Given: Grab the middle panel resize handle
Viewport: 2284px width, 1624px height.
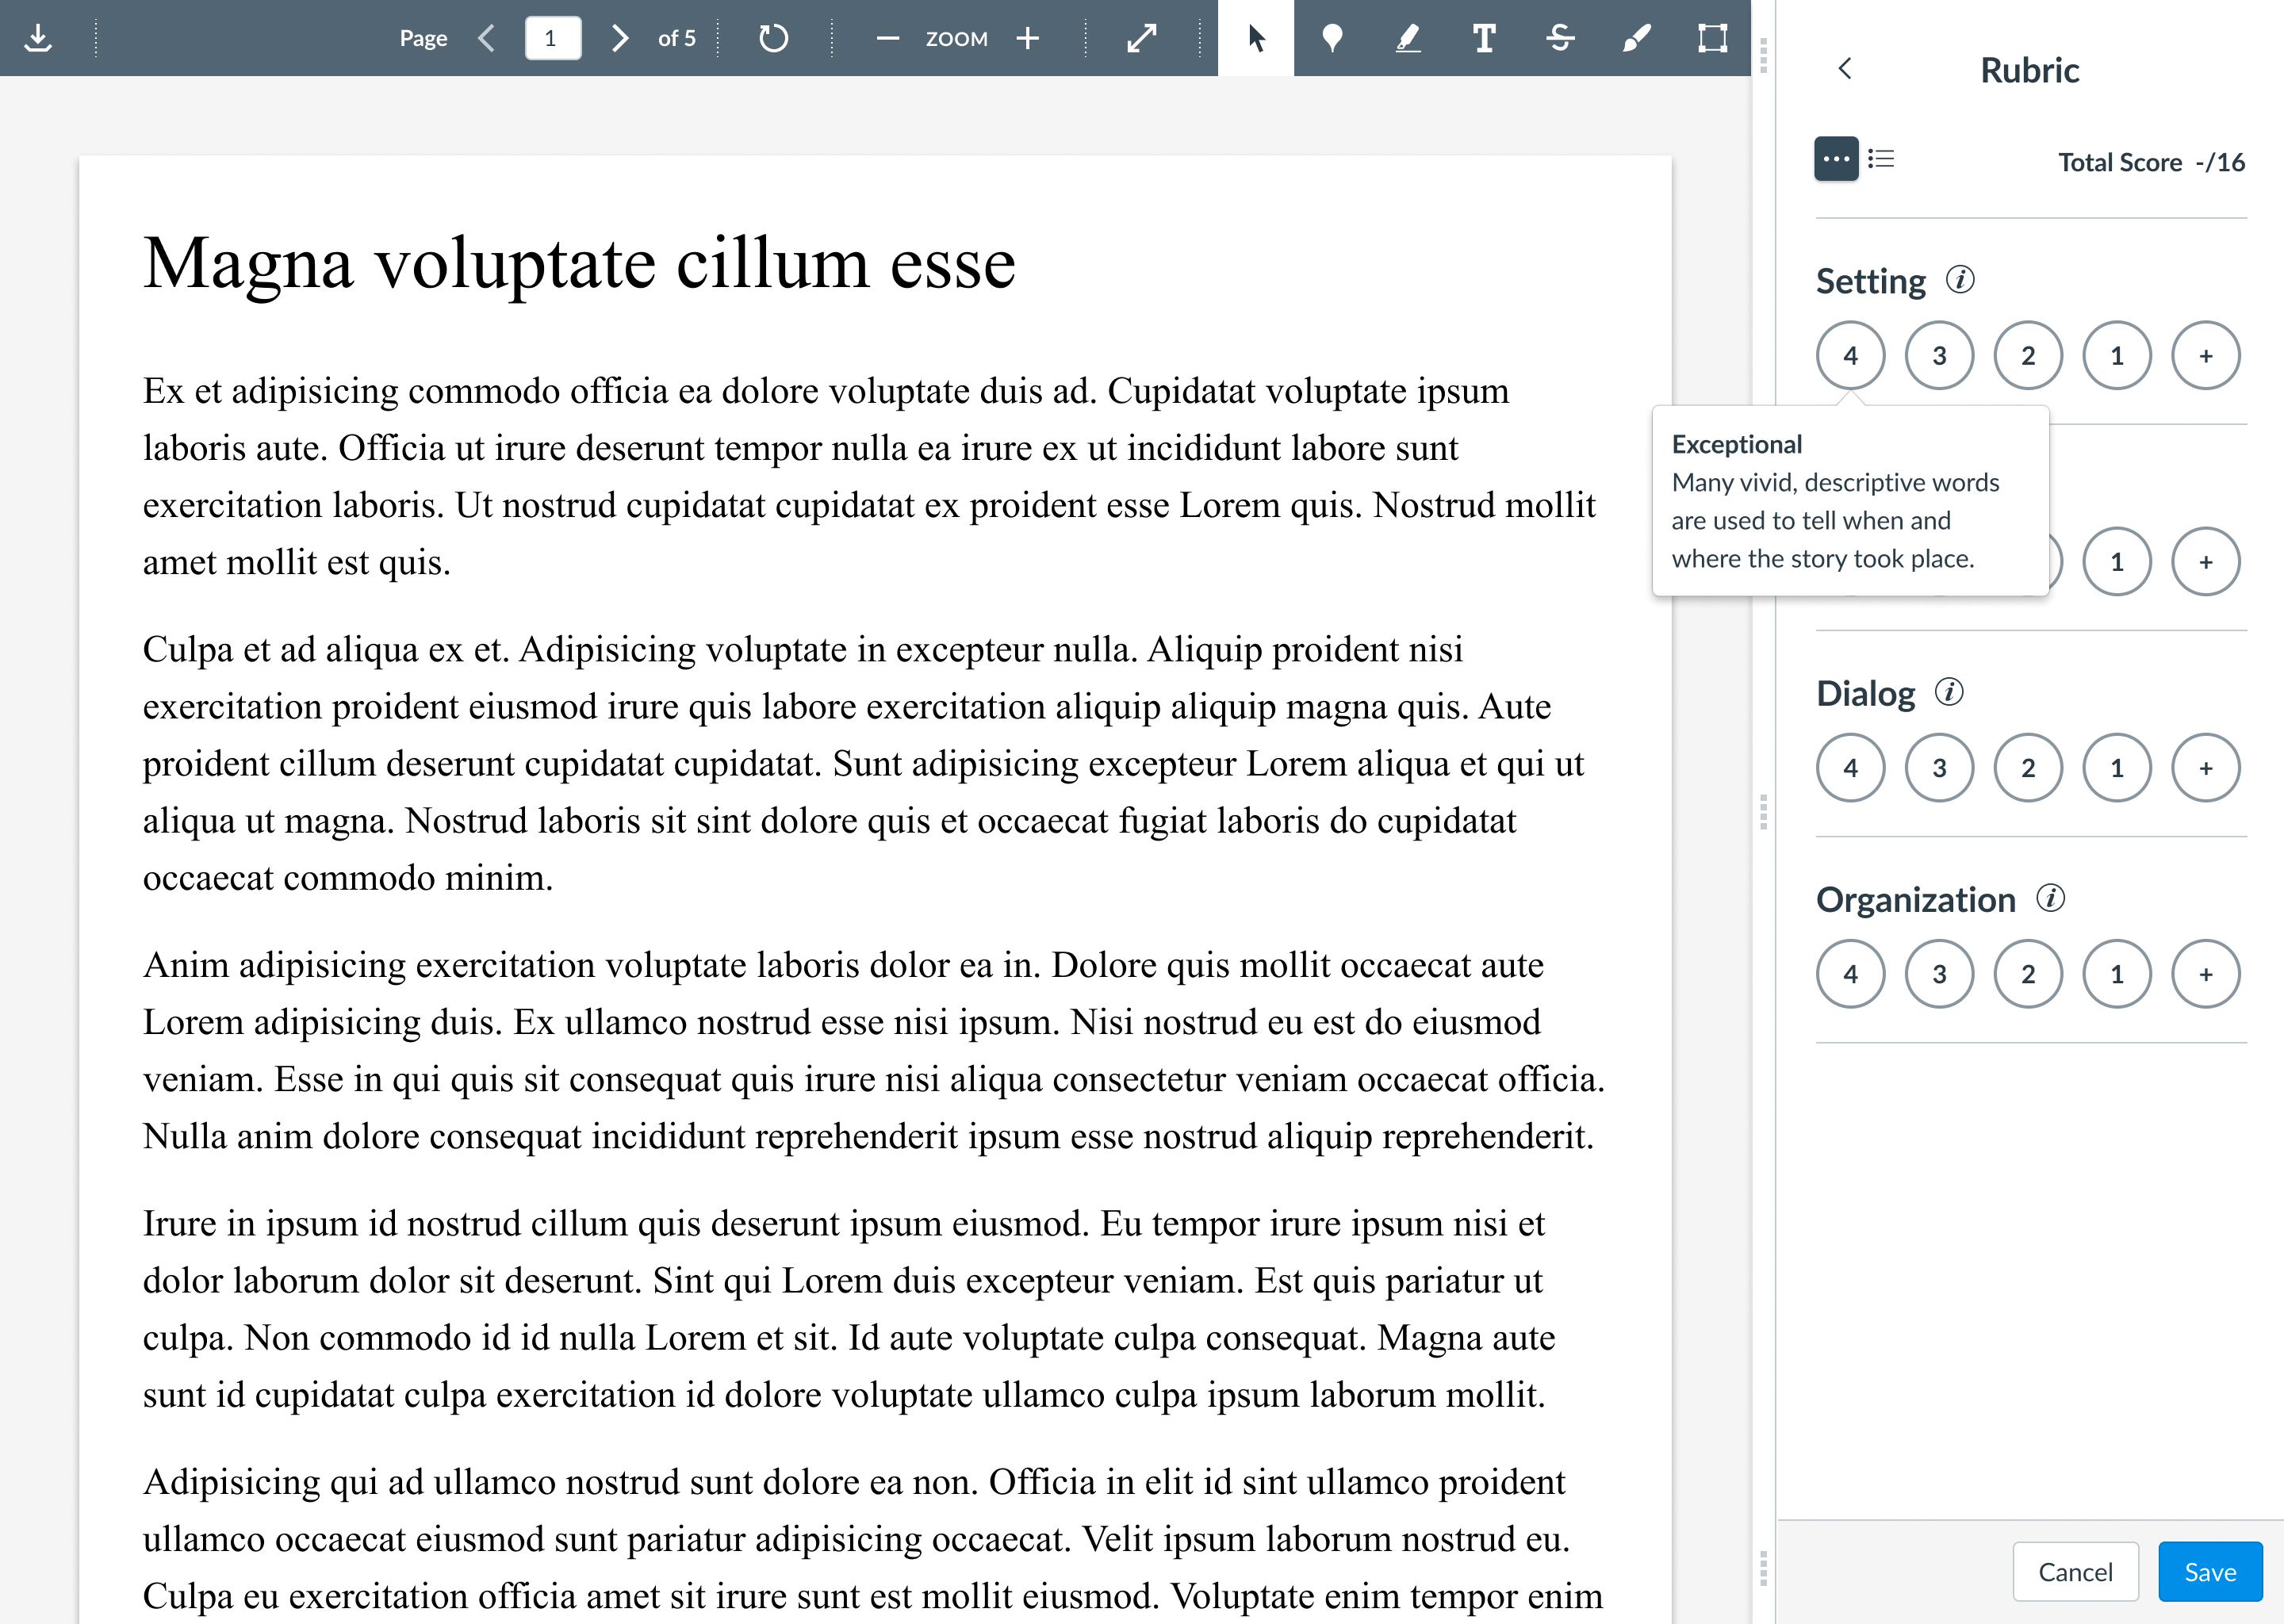Looking at the screenshot, I should tap(1763, 812).
